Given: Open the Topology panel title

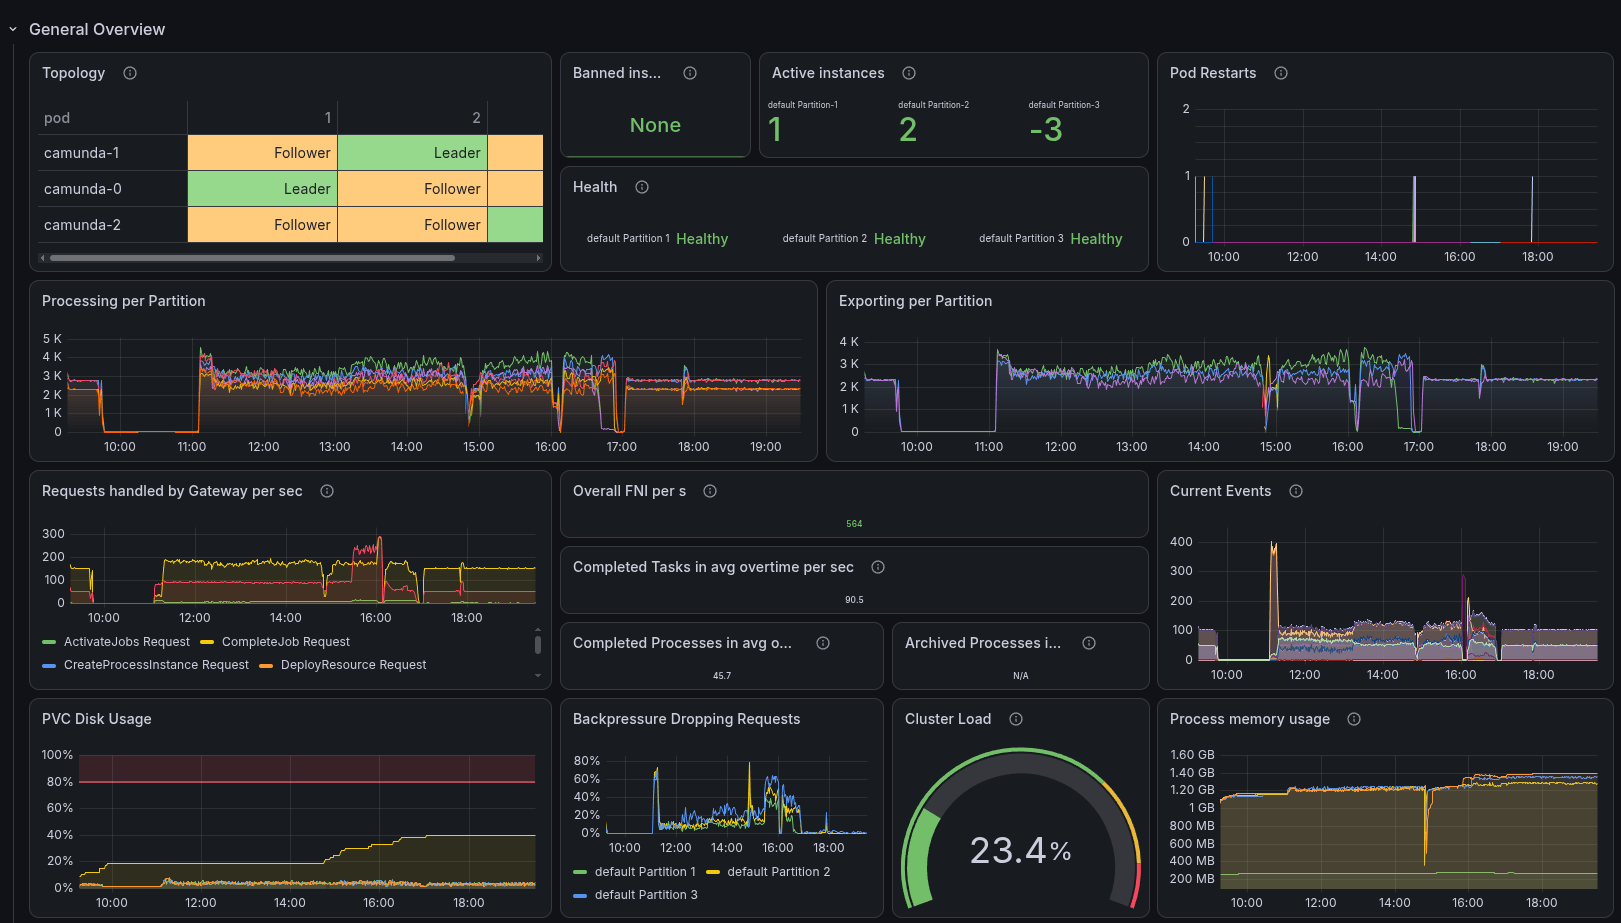Looking at the screenshot, I should point(73,73).
